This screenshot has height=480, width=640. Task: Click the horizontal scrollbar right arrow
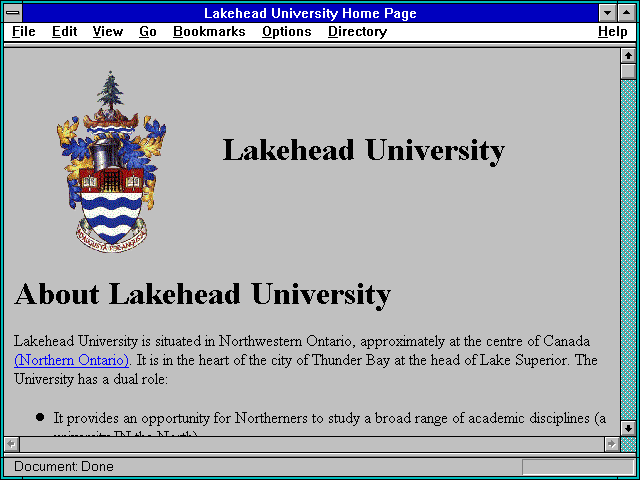click(611, 444)
